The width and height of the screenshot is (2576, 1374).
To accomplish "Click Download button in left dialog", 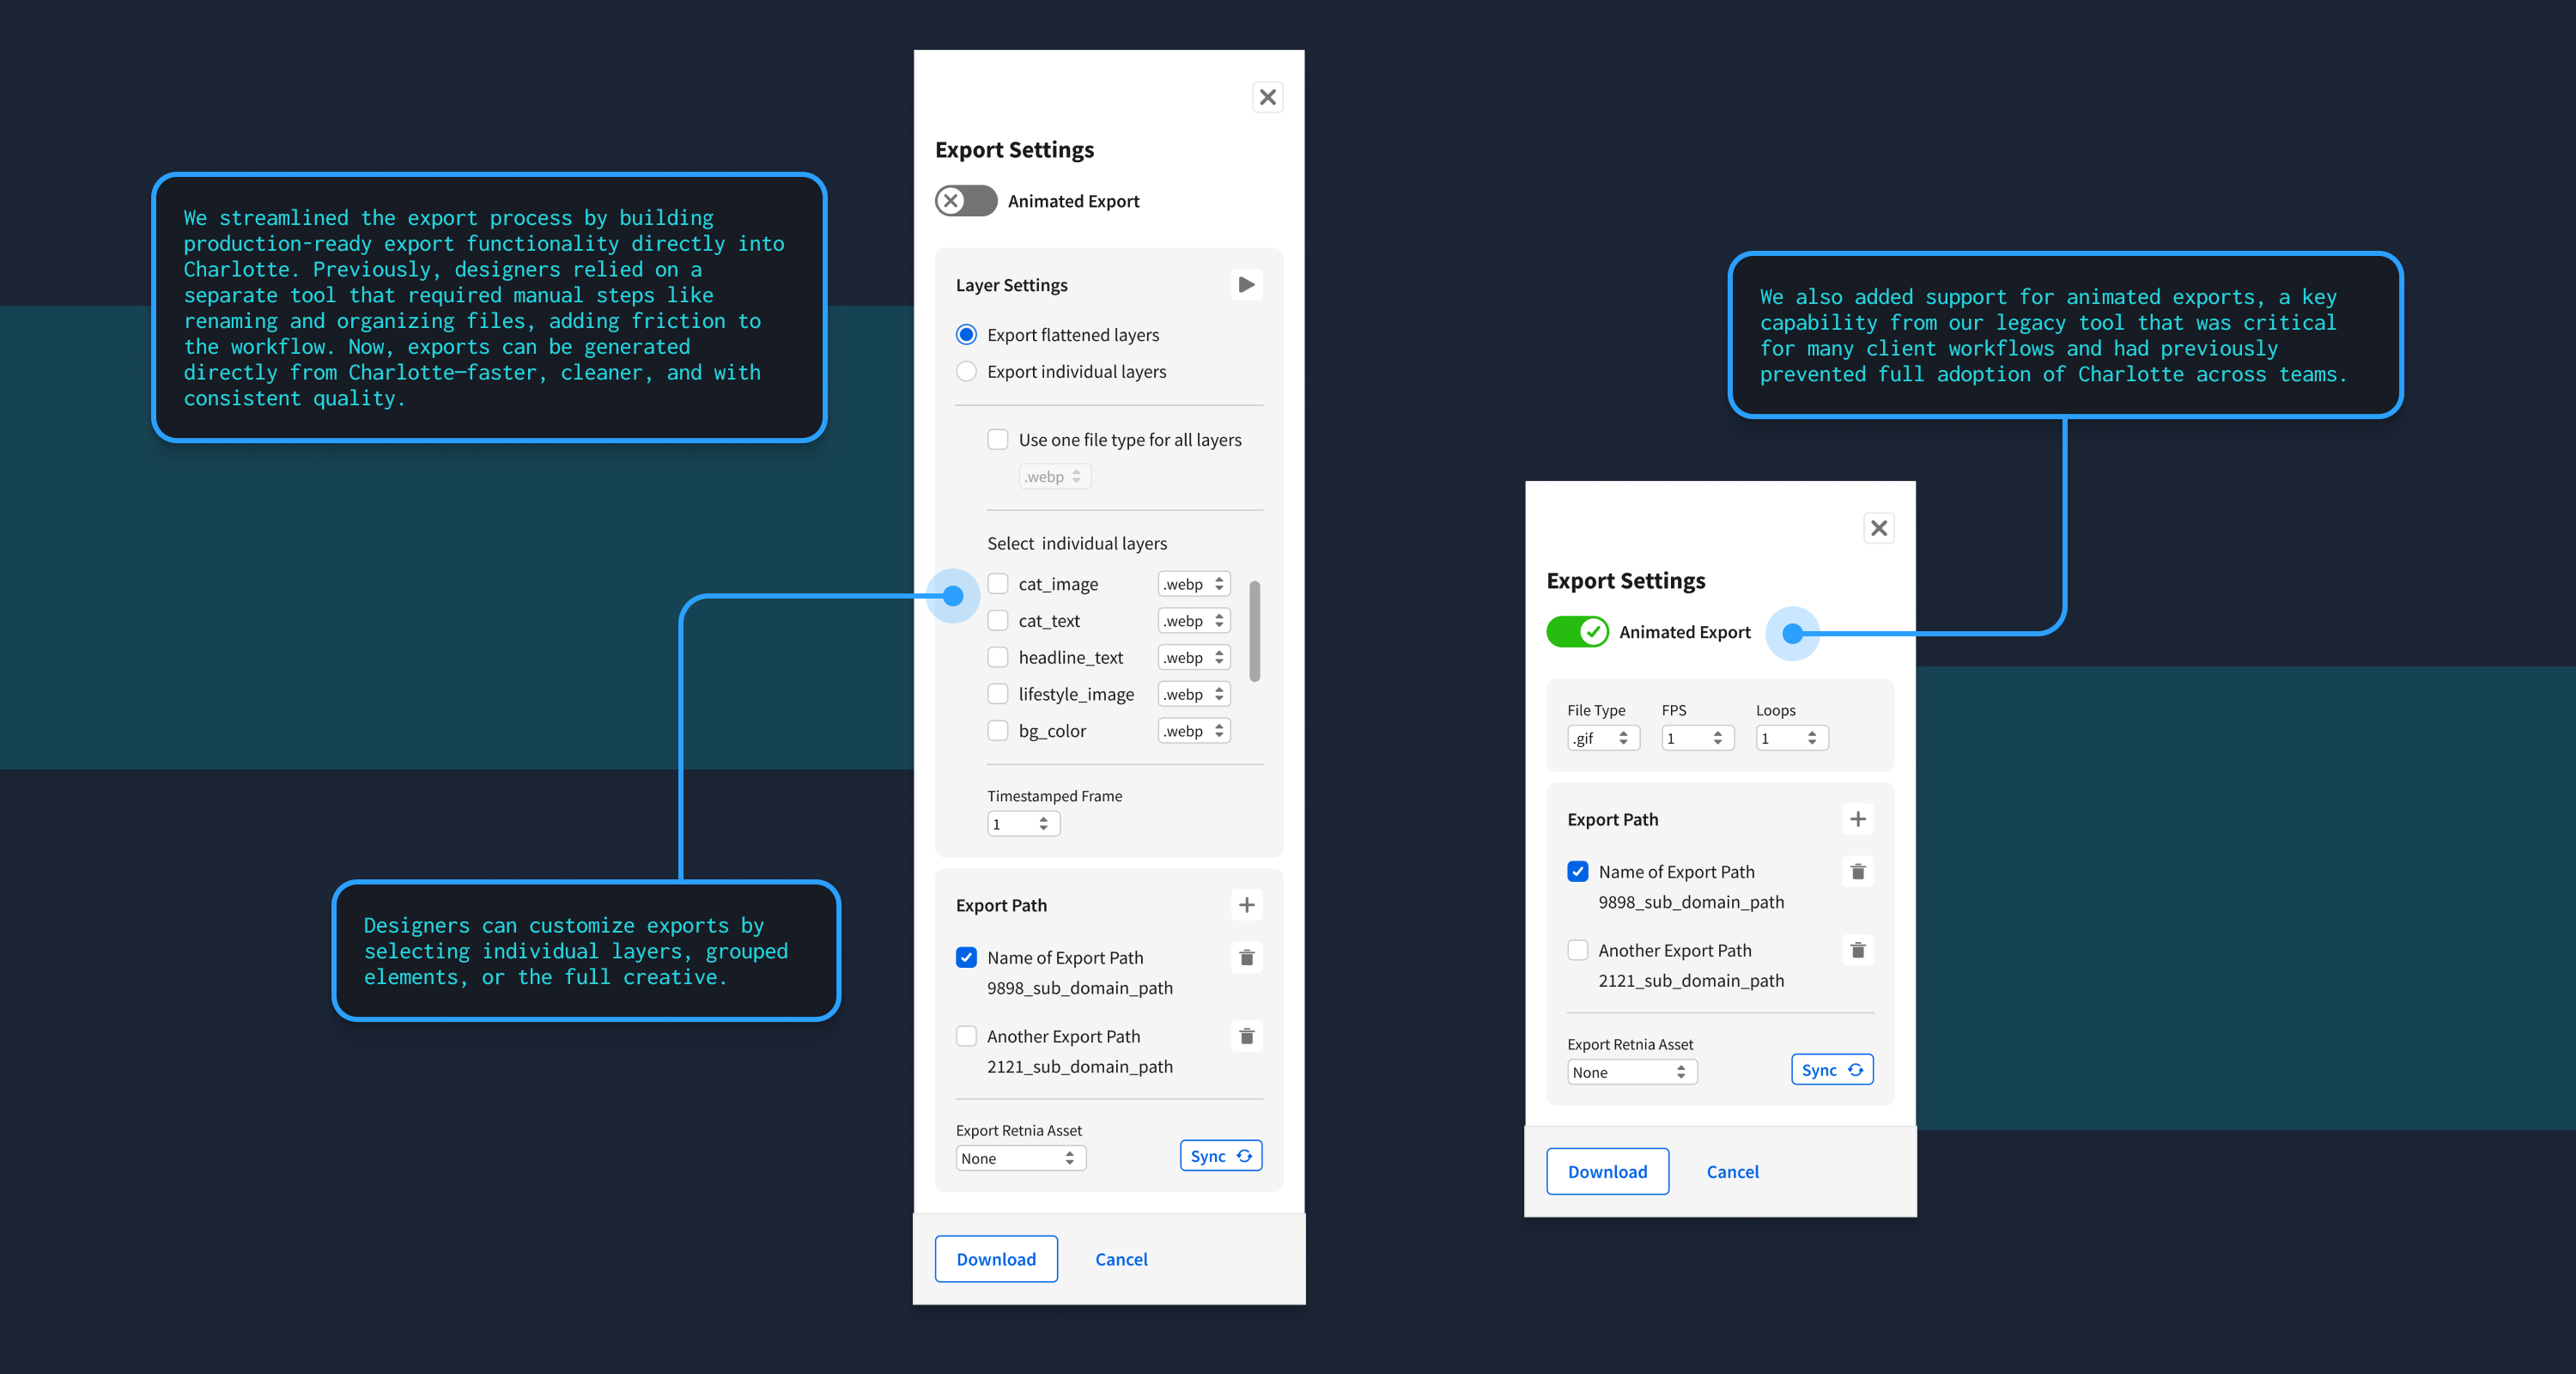I will (x=995, y=1259).
